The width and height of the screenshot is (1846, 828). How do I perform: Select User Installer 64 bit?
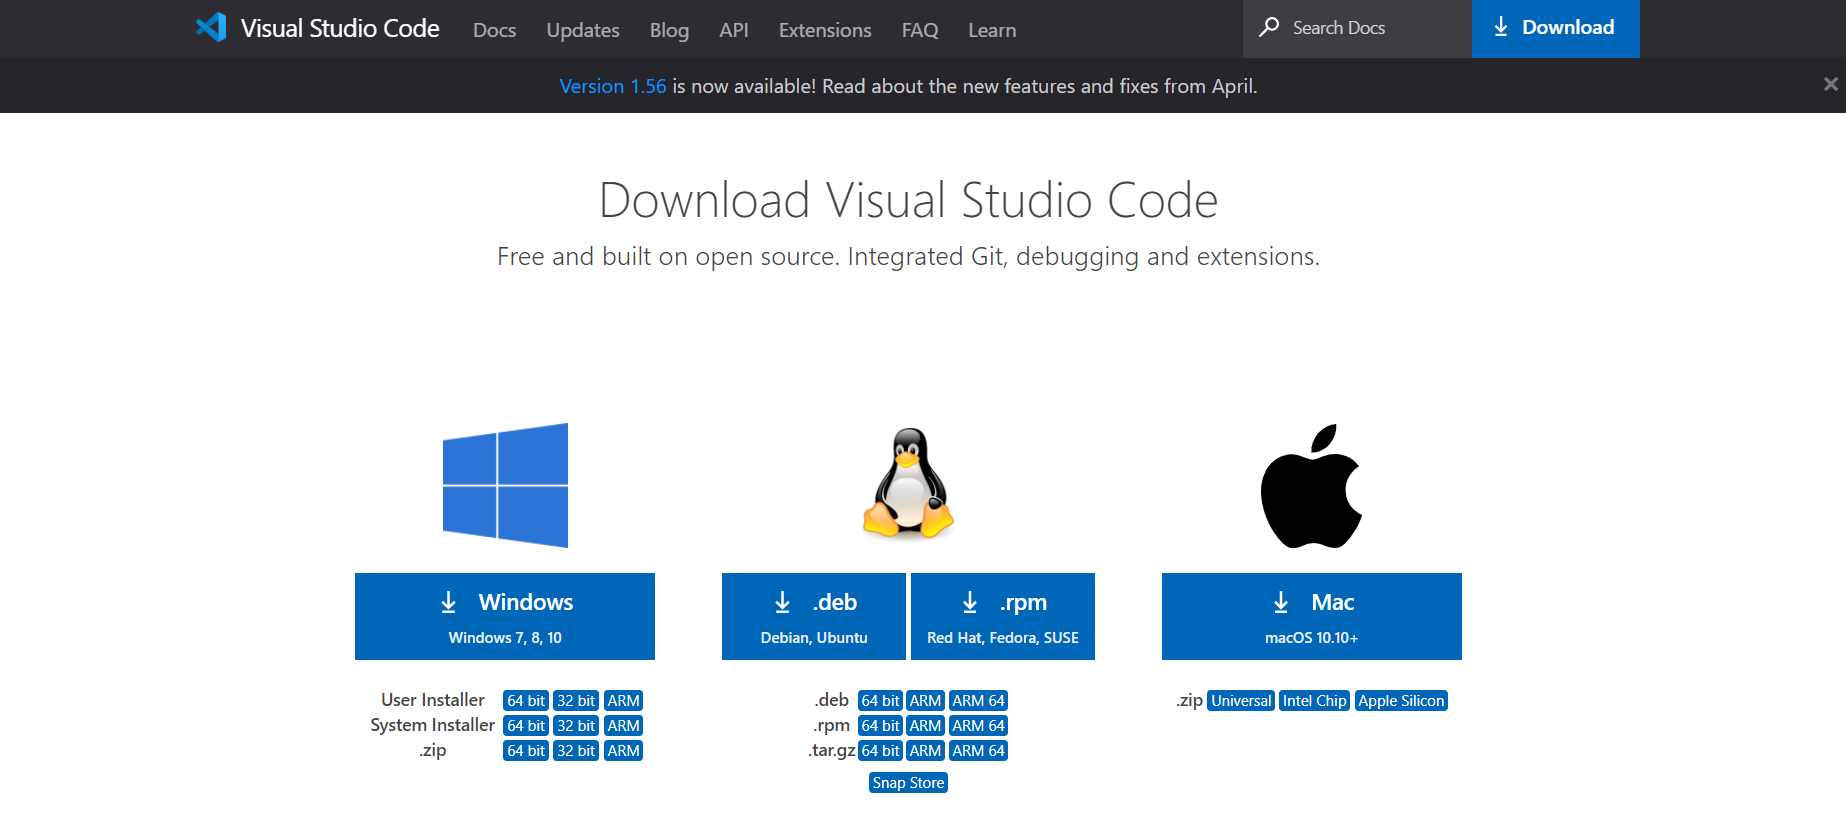pos(526,701)
